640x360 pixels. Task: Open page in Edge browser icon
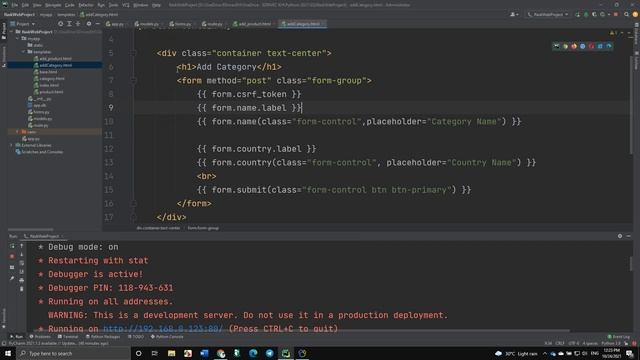click(x=609, y=46)
